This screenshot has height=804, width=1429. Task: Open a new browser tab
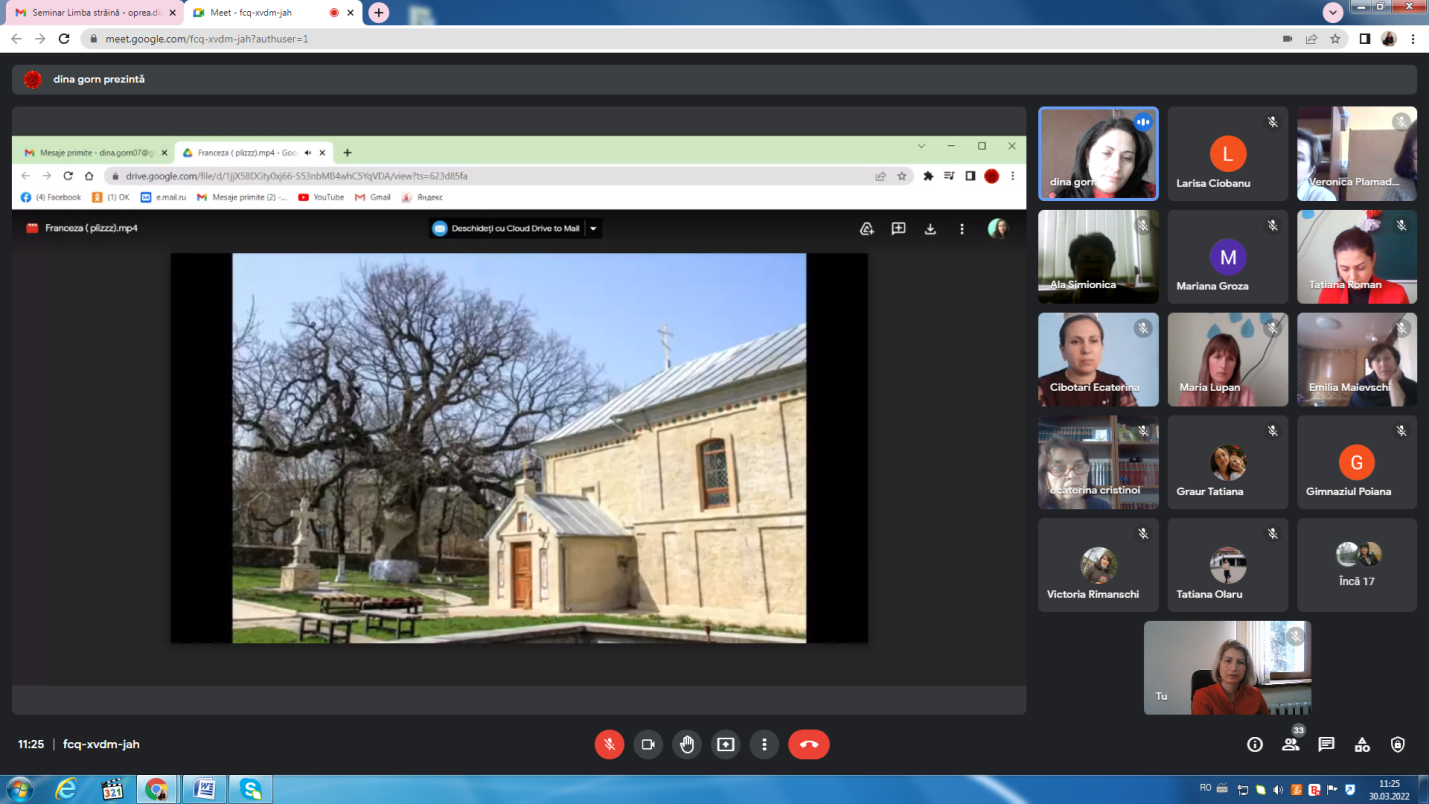(x=378, y=12)
